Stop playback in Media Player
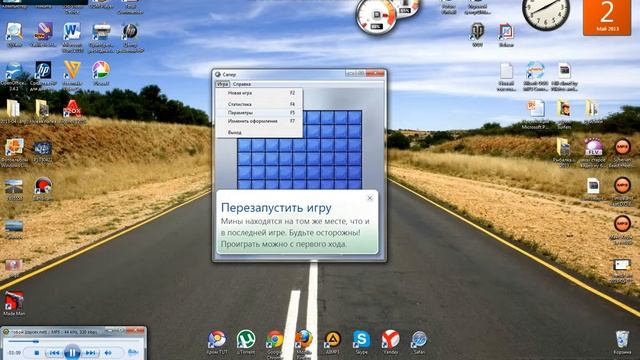 point(36,353)
